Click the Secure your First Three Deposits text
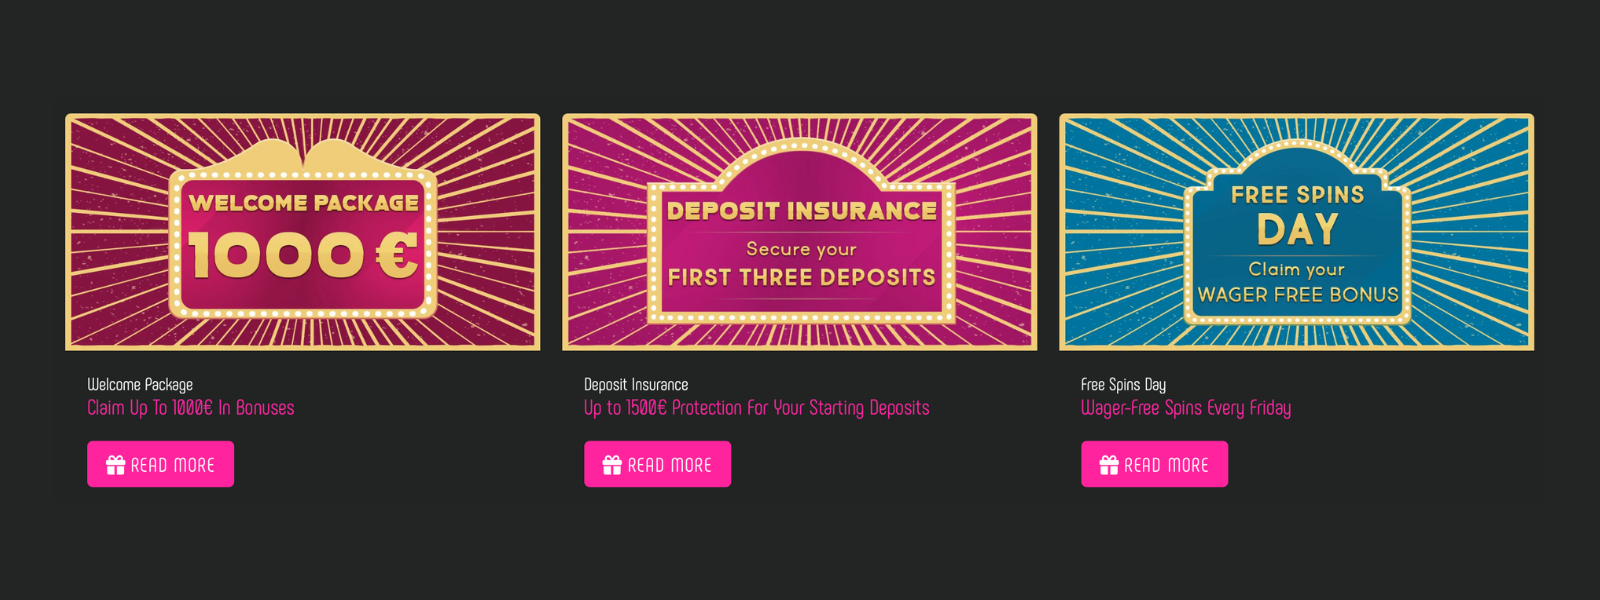Screen dimensions: 1600x600 tap(800, 265)
